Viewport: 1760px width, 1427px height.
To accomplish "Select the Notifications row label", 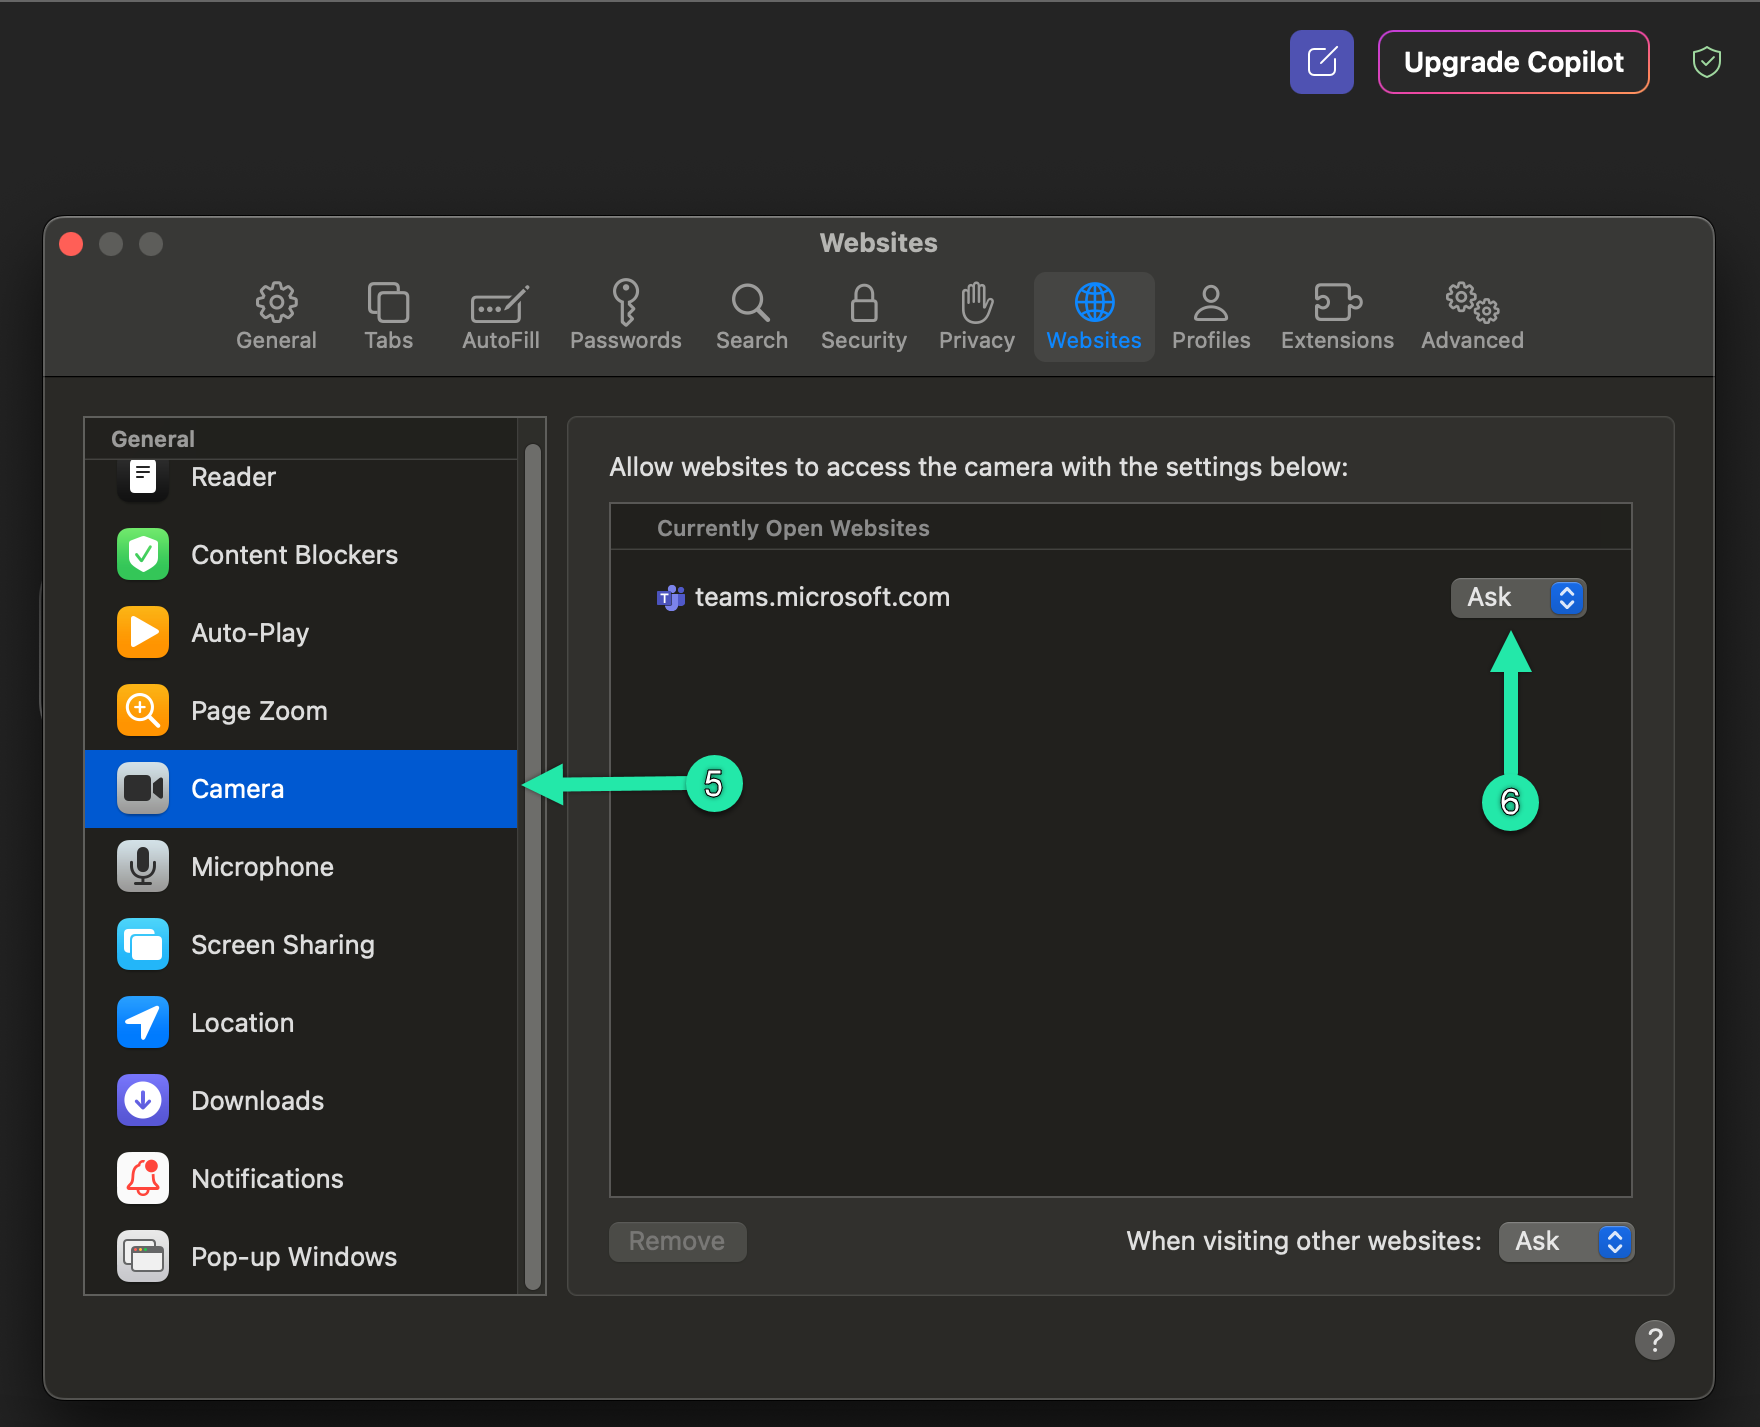I will click(x=267, y=1179).
